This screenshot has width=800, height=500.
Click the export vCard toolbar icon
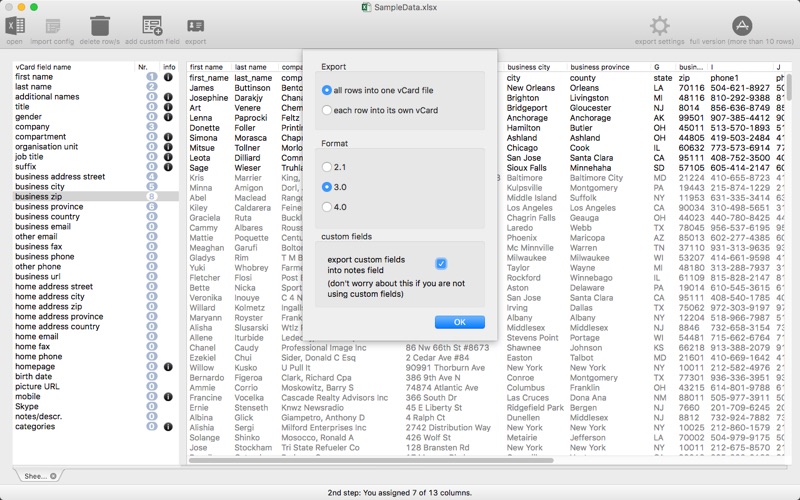196,26
